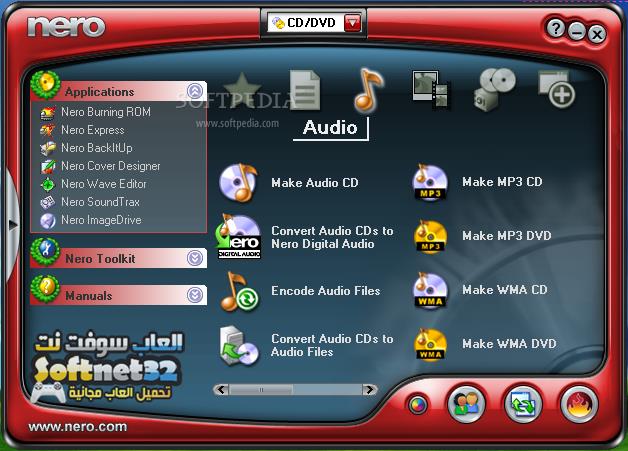Click the Make WMA DVD icon
Image resolution: width=628 pixels, height=451 pixels.
click(x=431, y=344)
